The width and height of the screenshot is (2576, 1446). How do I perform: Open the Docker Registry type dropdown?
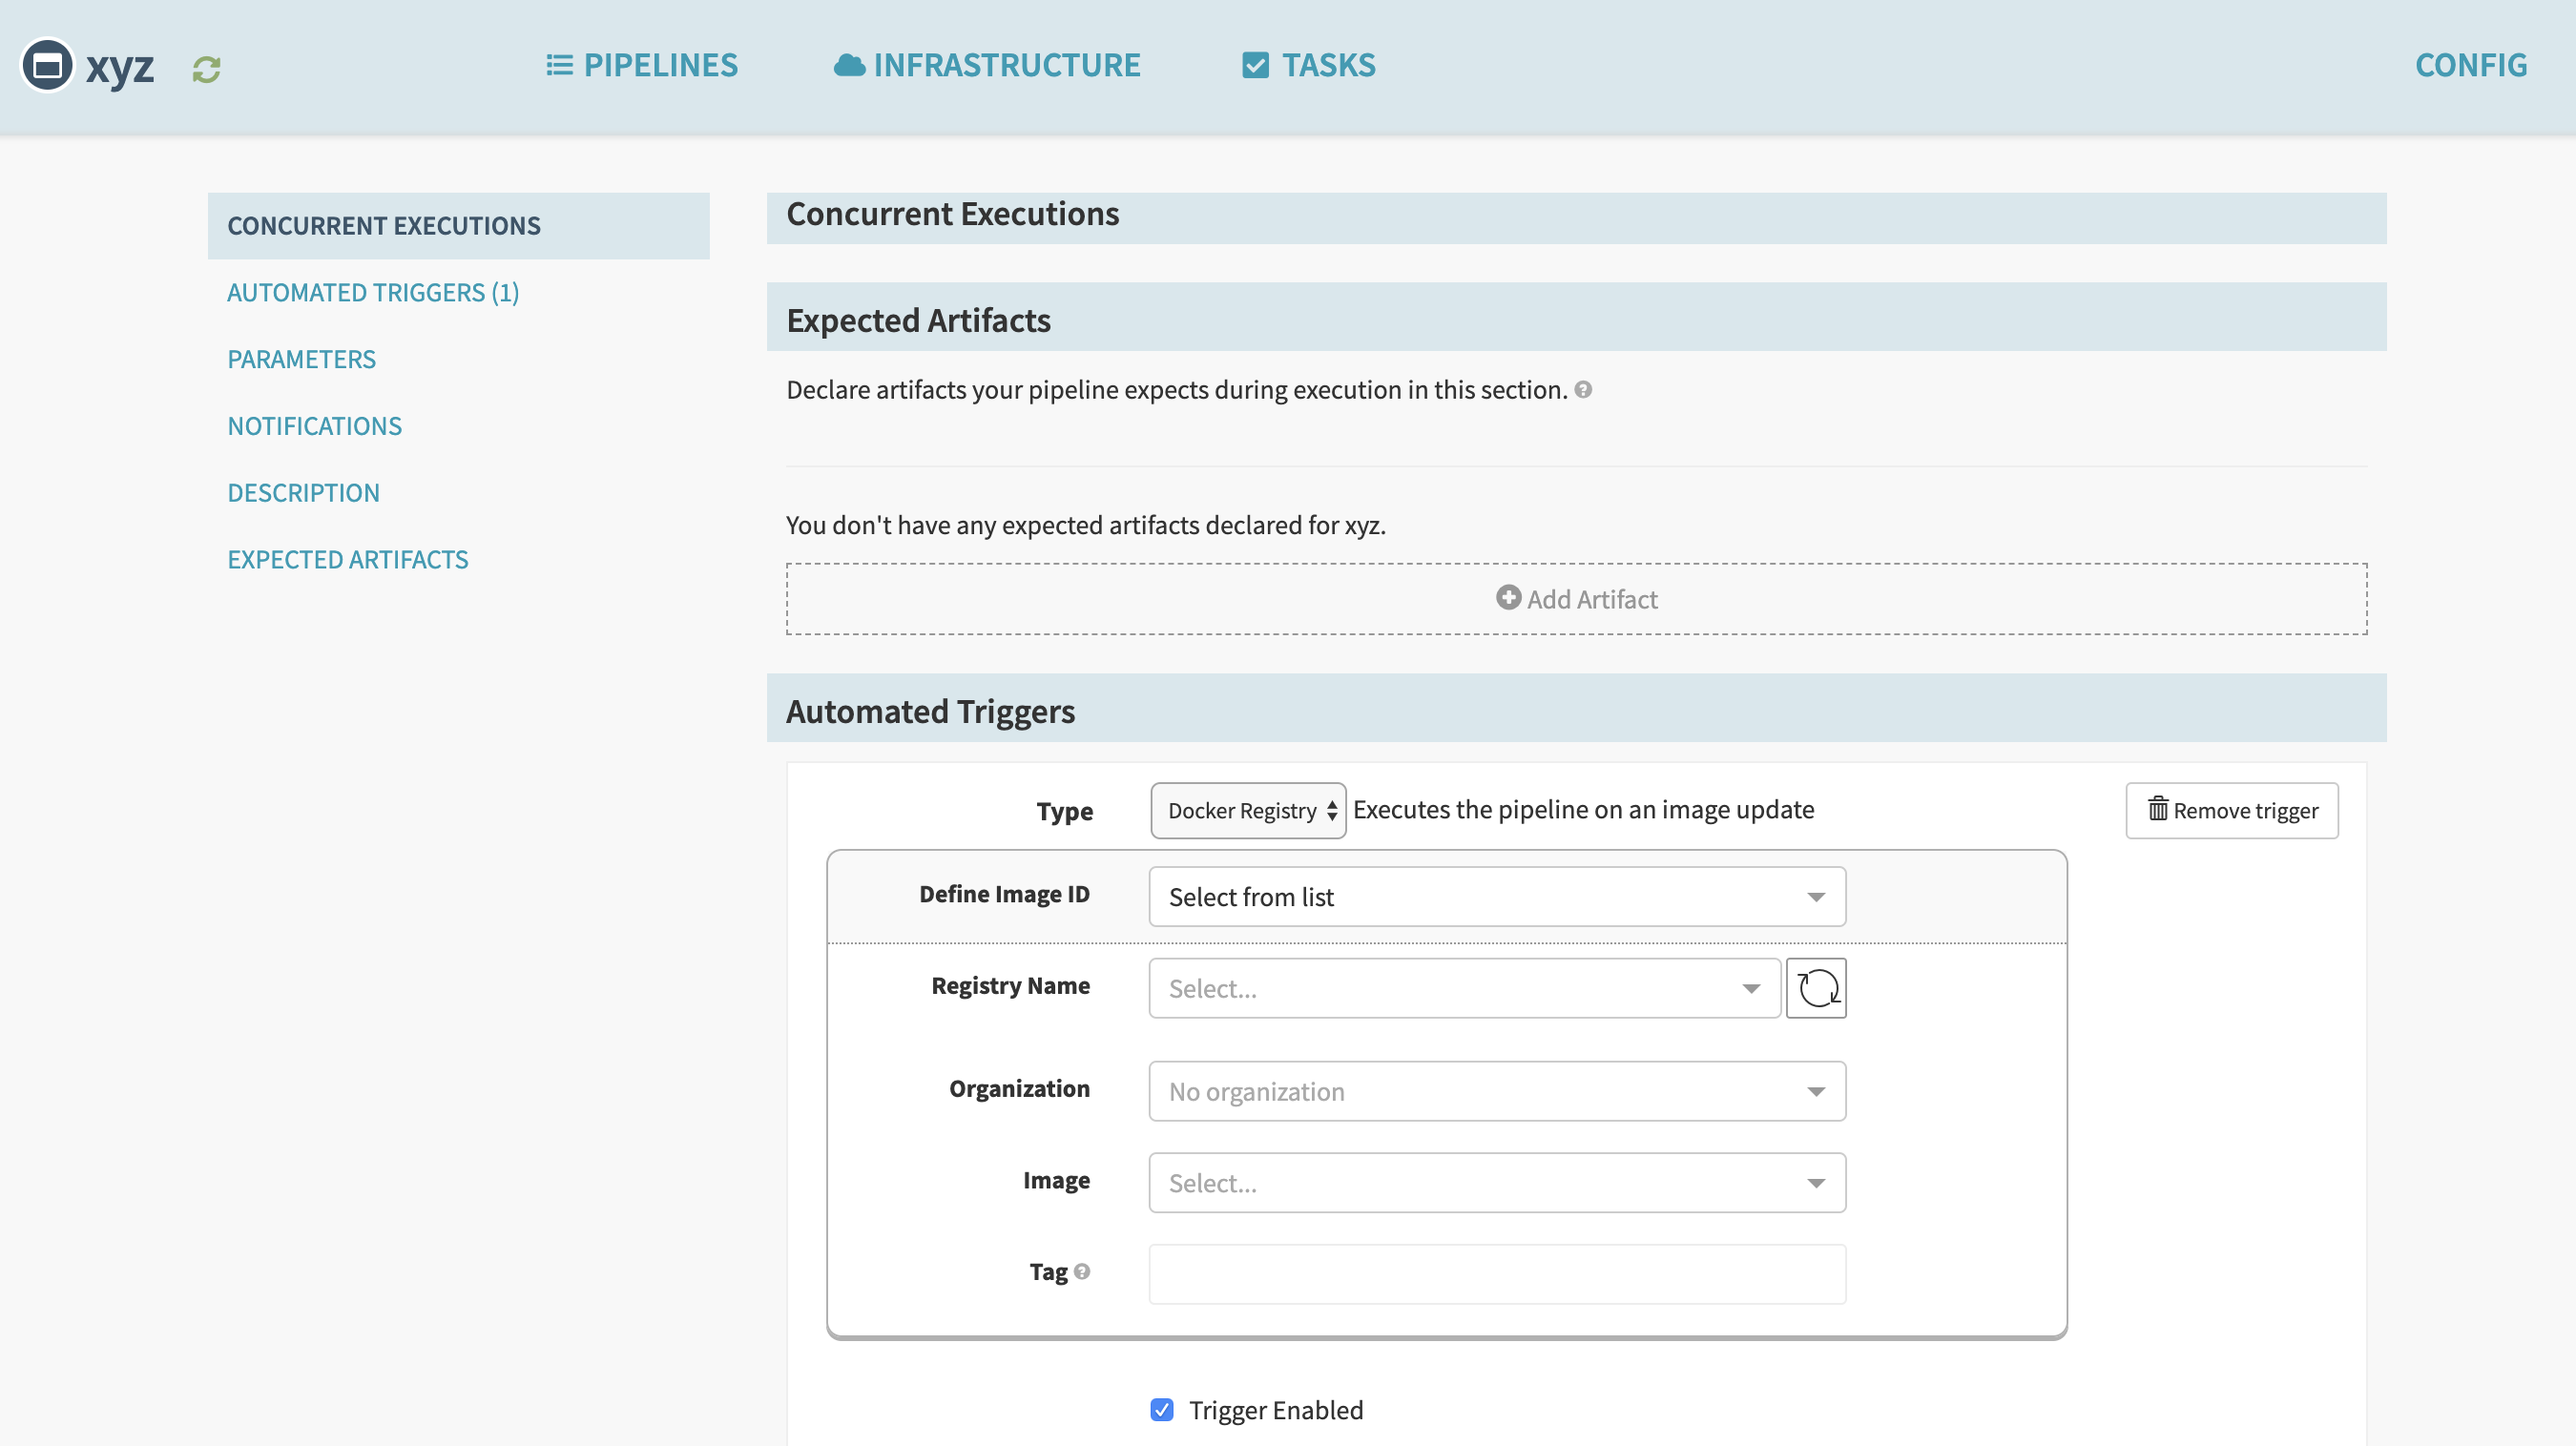tap(1247, 810)
